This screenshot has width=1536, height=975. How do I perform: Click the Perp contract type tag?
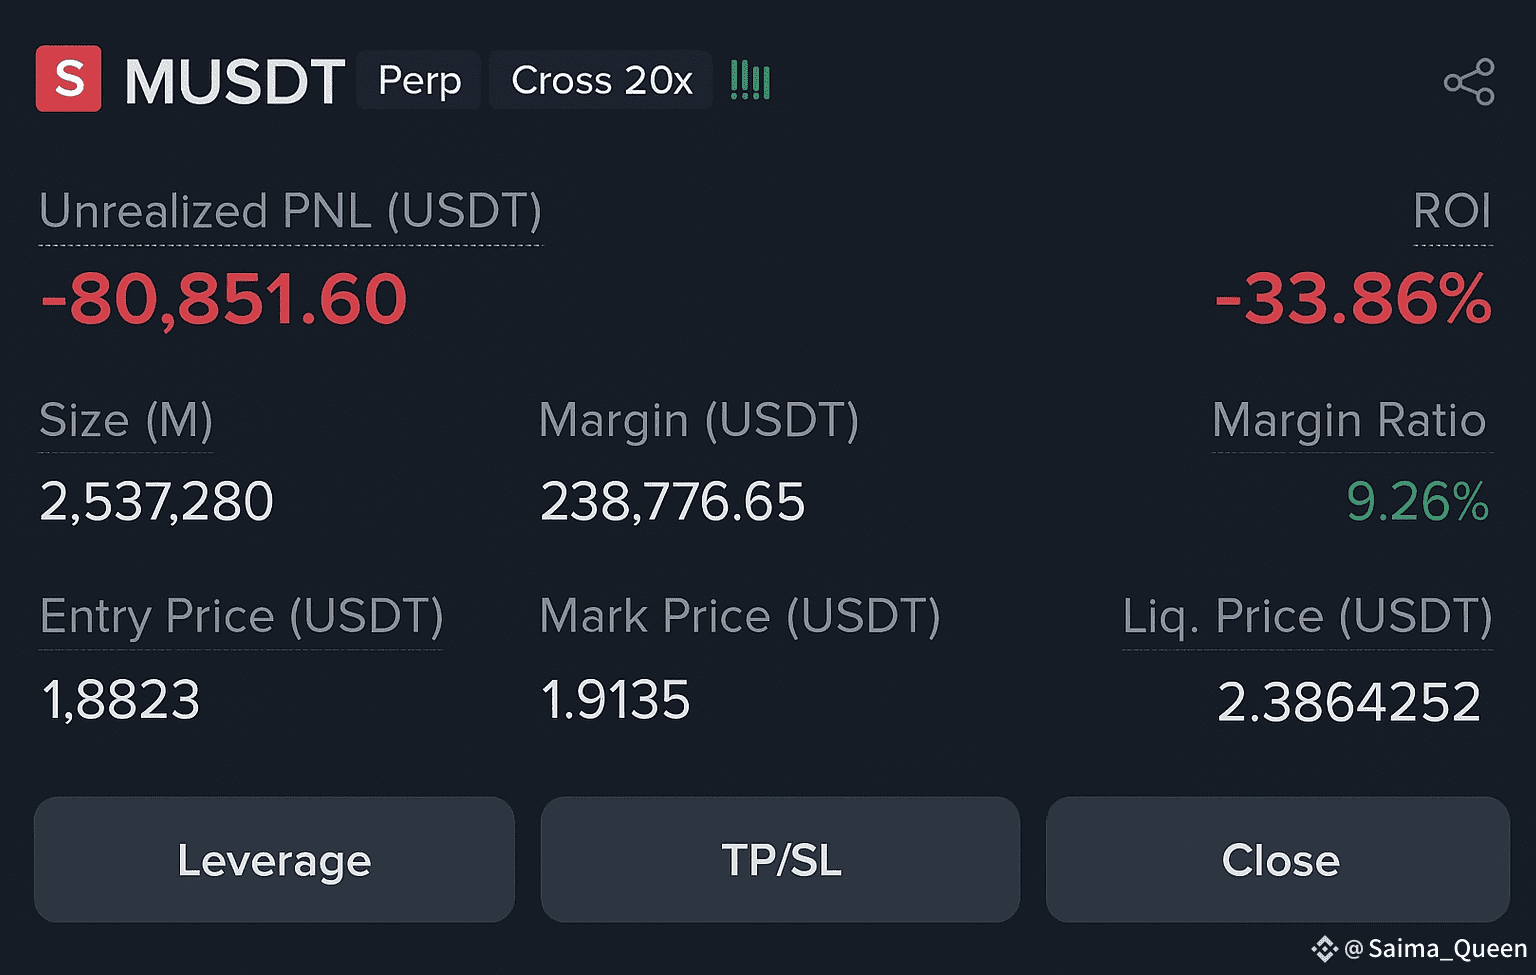[419, 80]
